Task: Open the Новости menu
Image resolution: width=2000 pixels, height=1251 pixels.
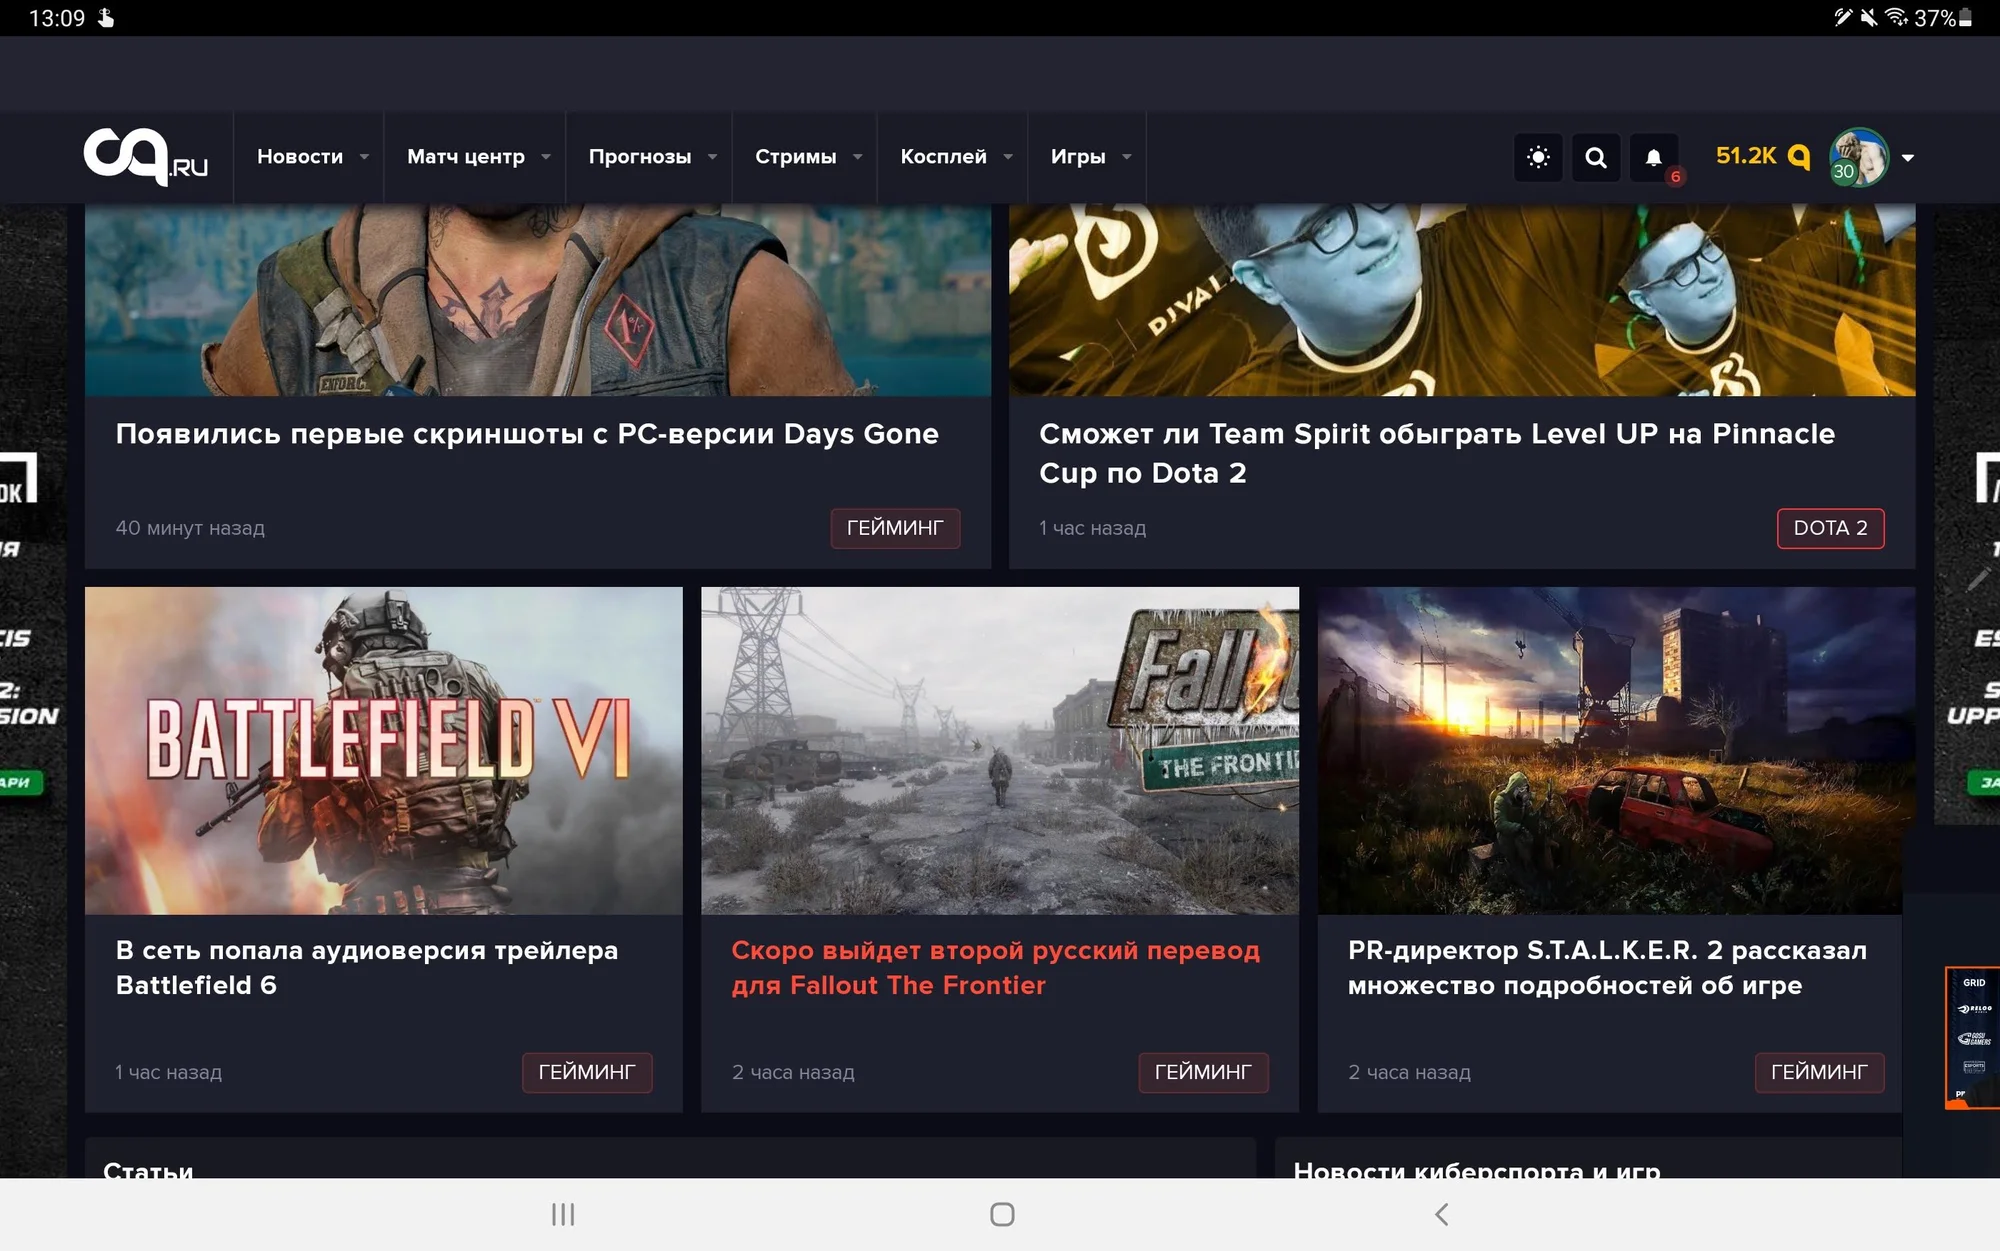Action: (x=300, y=157)
